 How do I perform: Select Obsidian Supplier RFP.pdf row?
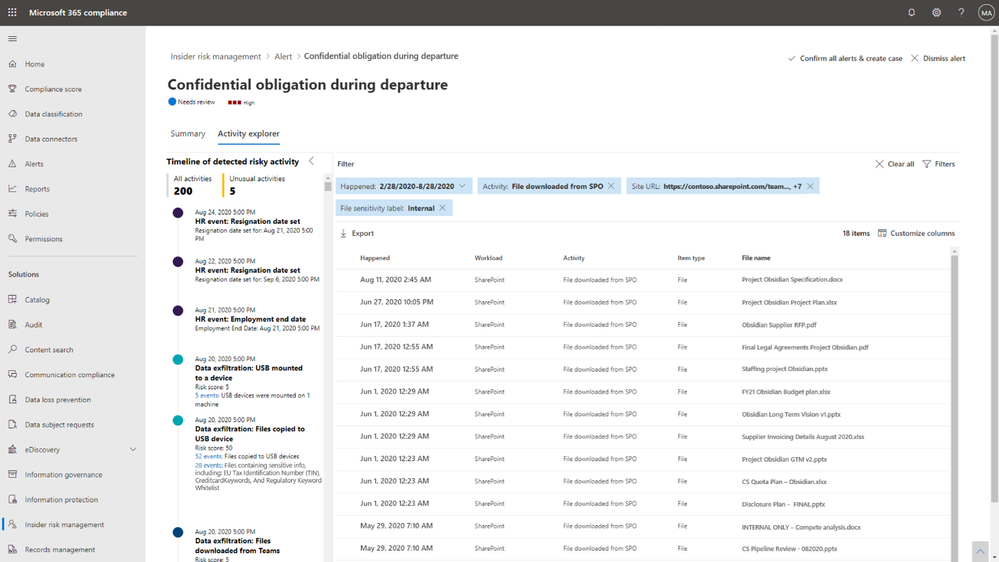tap(643, 324)
